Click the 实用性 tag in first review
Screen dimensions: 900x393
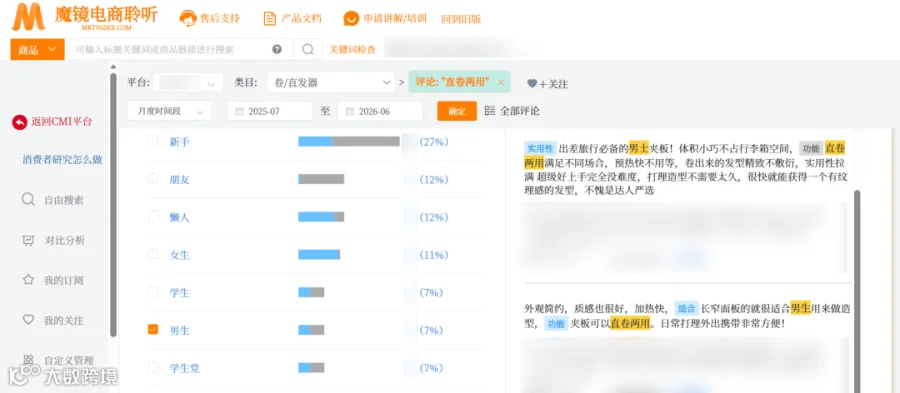pos(540,148)
